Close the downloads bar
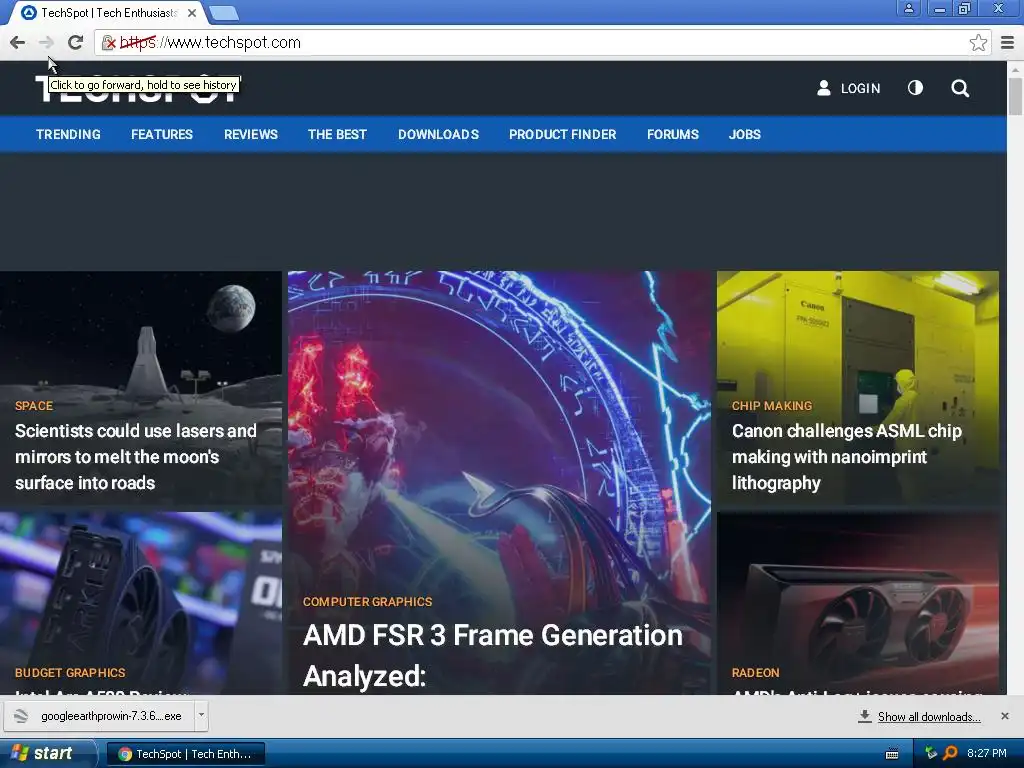The image size is (1024, 768). pyautogui.click(x=1005, y=716)
